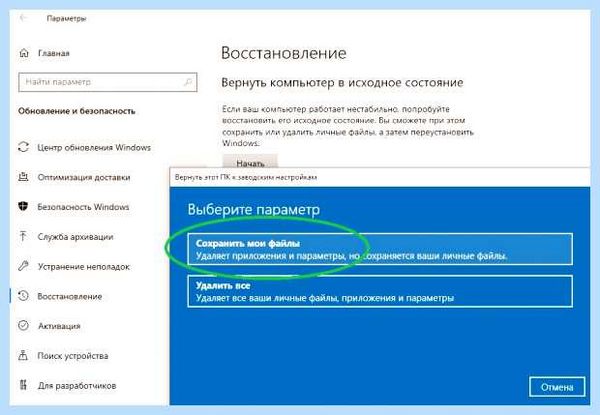Select the Для разработчиков tools icon

[23, 385]
